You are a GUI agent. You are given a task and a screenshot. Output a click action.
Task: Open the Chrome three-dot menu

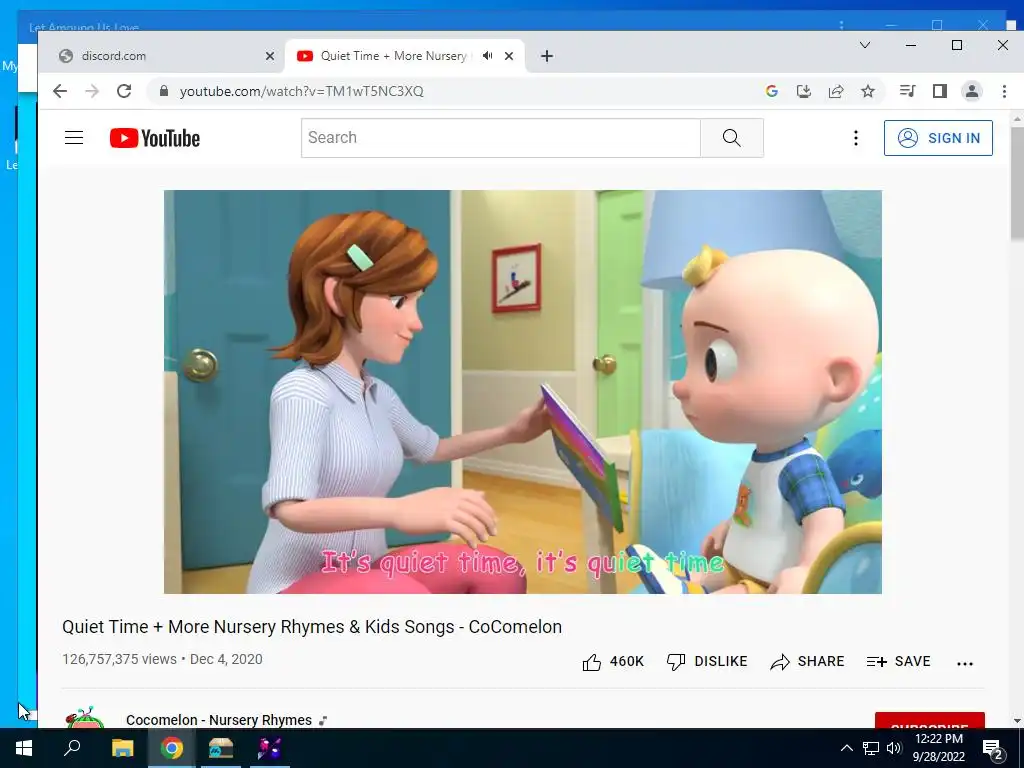(x=1004, y=91)
